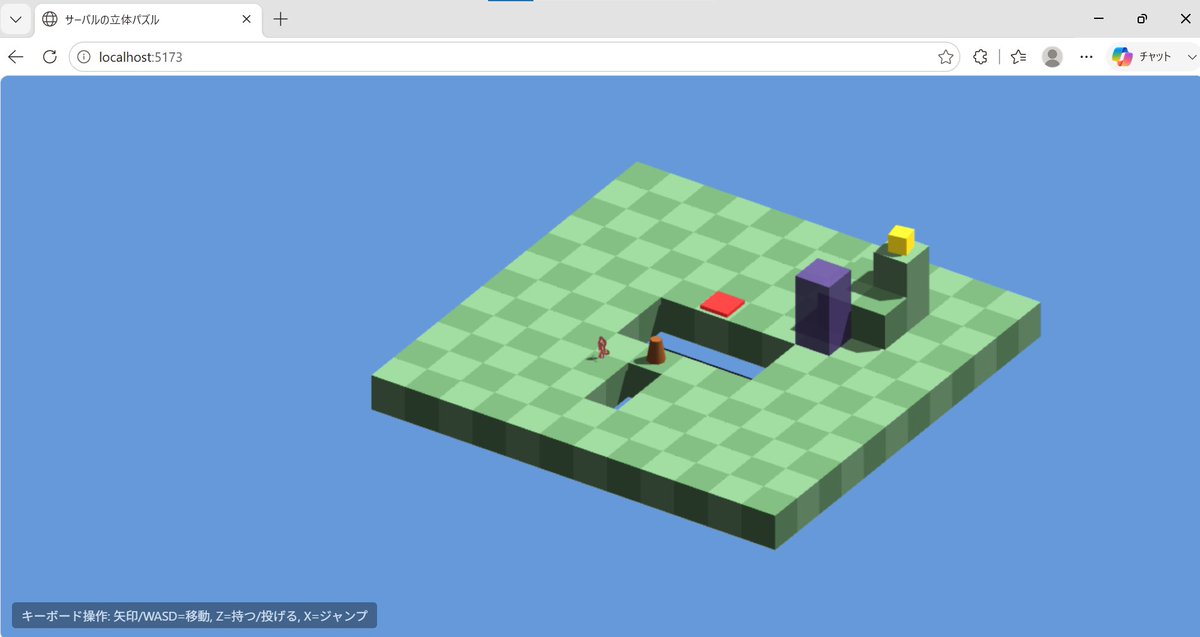Click the browser back arrow
1200x637 pixels.
click(x=16, y=57)
